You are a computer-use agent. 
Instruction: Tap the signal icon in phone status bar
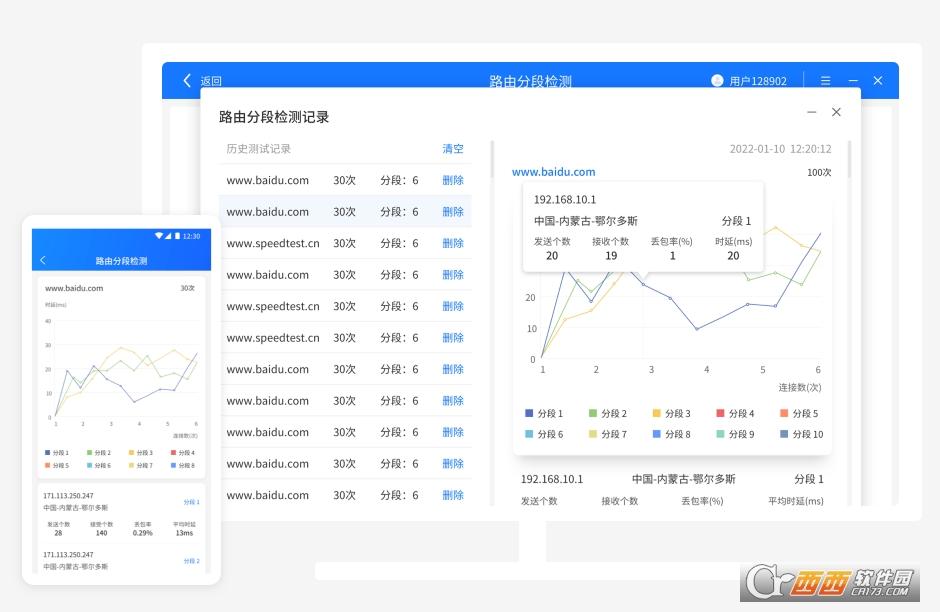pos(168,236)
